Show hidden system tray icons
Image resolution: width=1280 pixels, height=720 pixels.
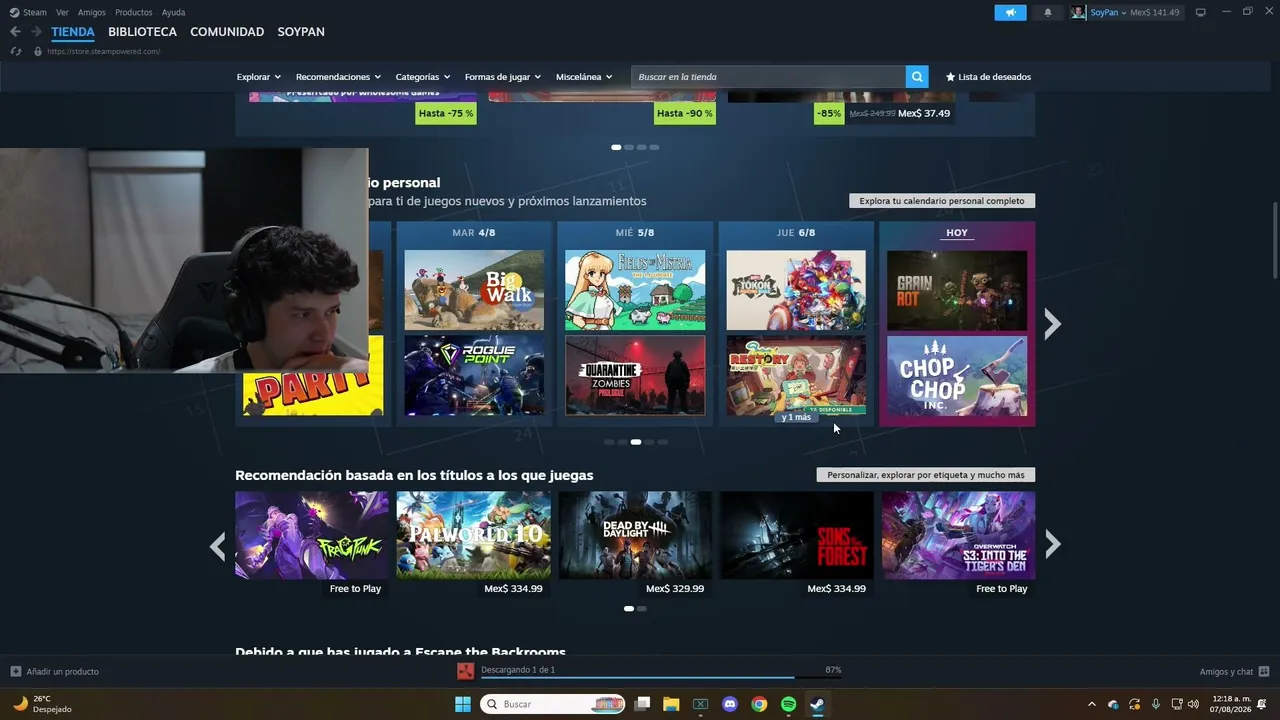tap(1091, 704)
